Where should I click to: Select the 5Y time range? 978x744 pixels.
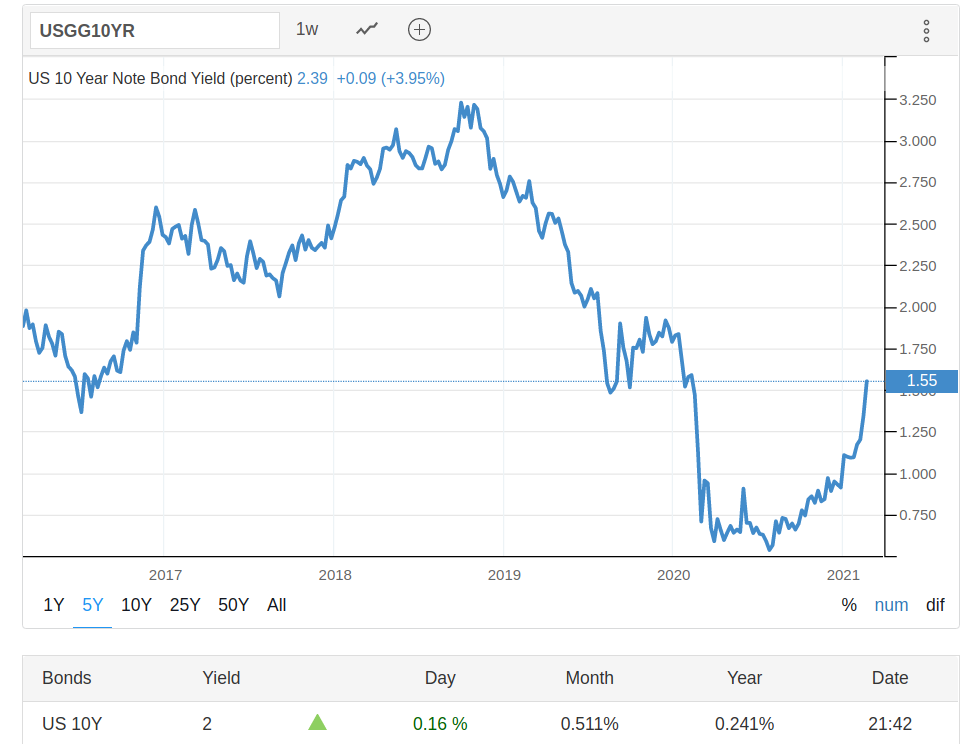[93, 604]
